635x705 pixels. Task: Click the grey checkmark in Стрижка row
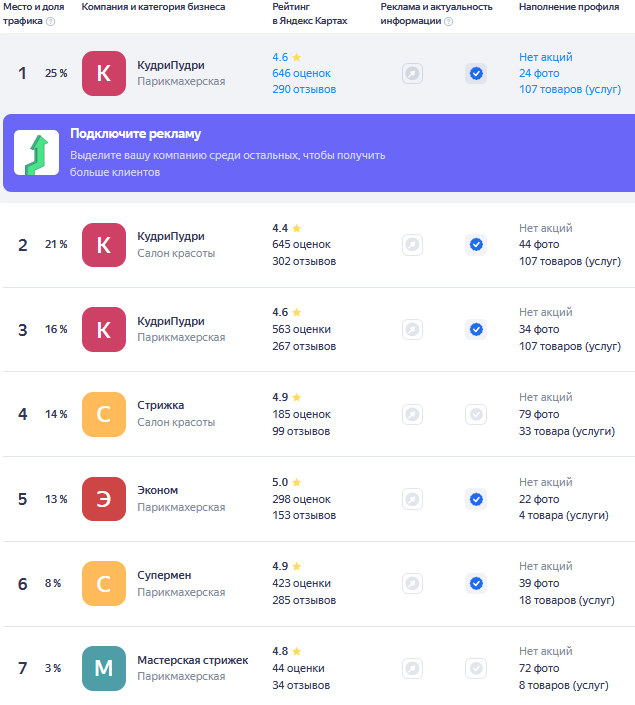coord(476,414)
